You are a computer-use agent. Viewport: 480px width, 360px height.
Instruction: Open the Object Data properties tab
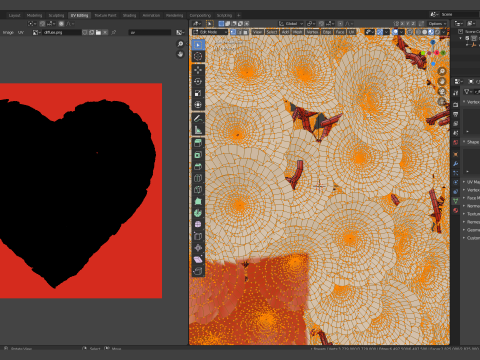[x=456, y=201]
